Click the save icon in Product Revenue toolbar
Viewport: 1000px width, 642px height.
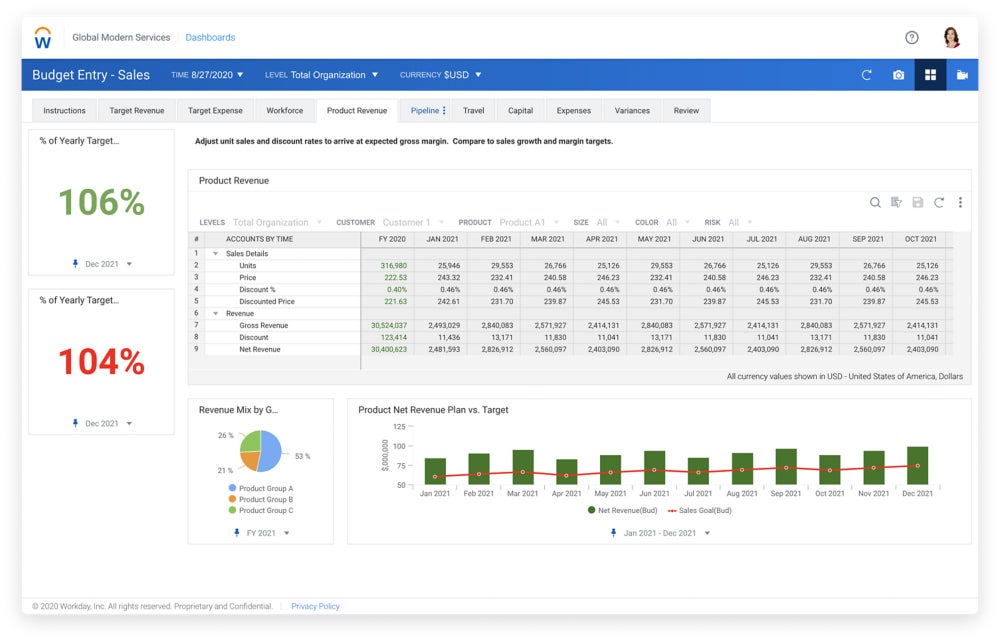tap(917, 203)
